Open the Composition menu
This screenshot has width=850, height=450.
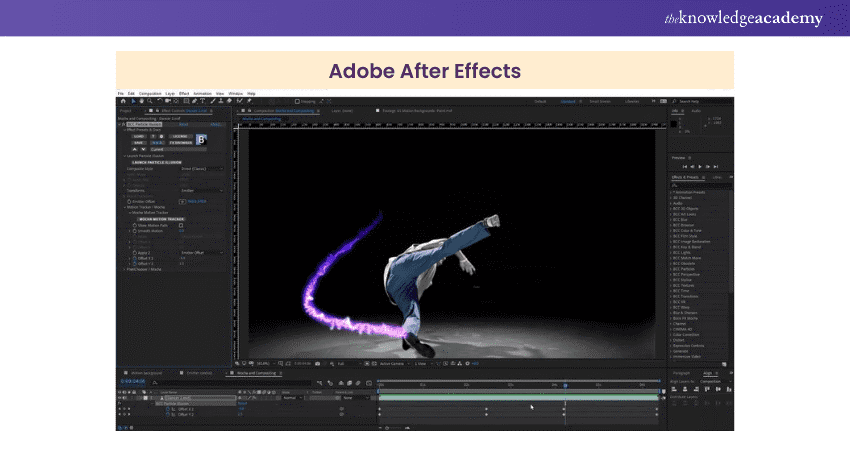click(x=151, y=93)
